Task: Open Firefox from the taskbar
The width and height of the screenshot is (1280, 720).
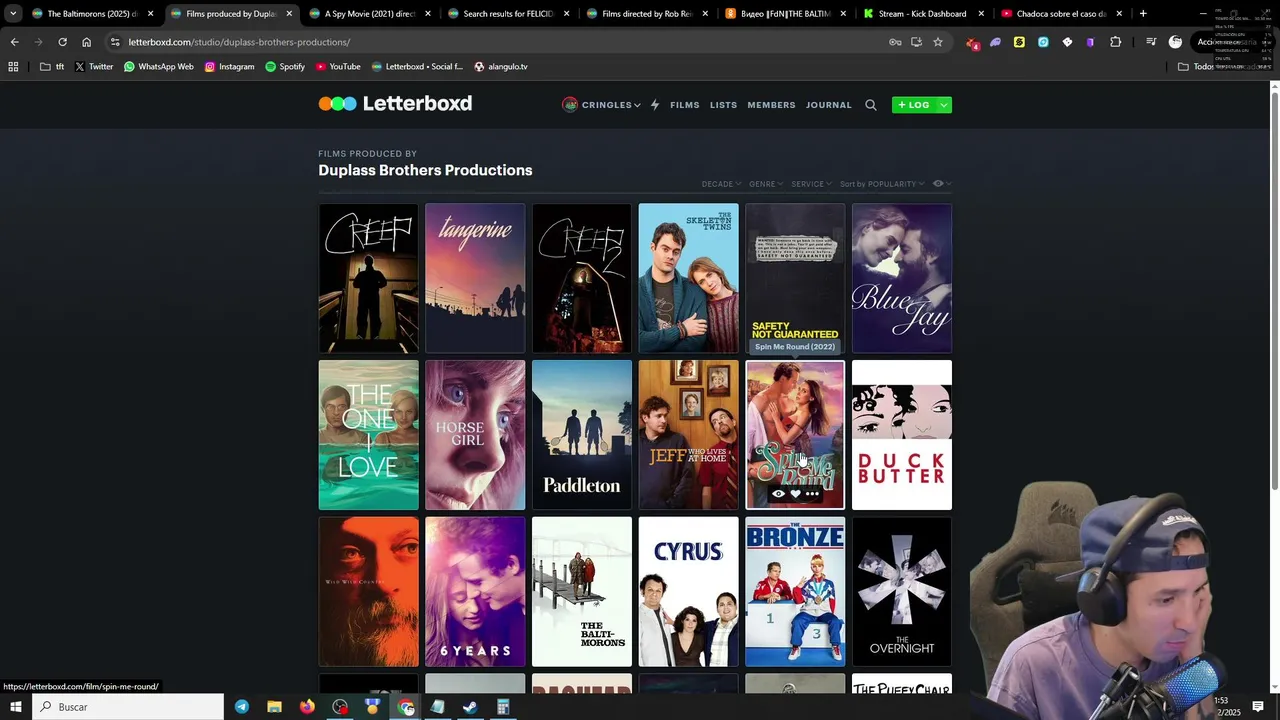Action: coord(307,707)
